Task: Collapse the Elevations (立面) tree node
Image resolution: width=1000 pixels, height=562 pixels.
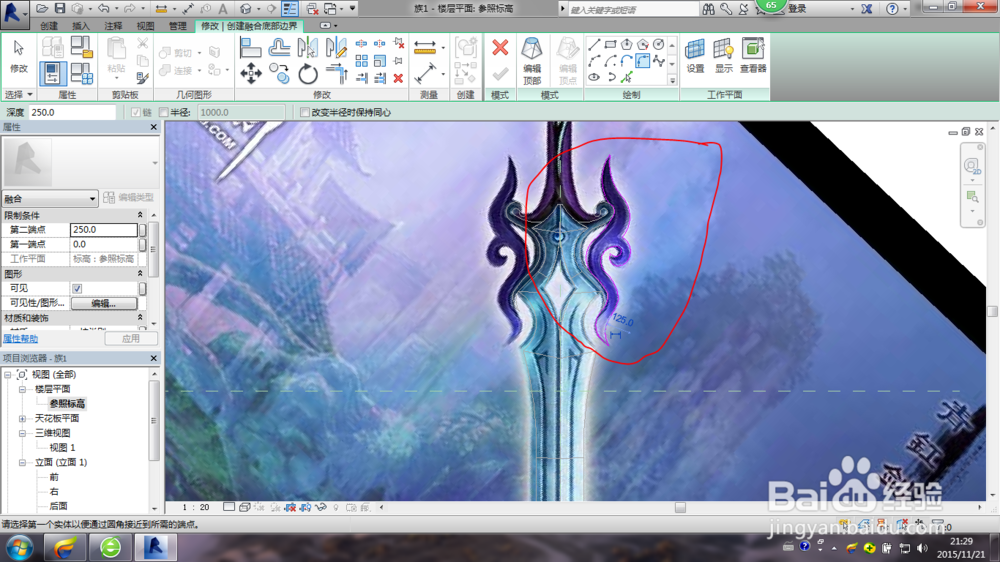Action: click(22, 462)
